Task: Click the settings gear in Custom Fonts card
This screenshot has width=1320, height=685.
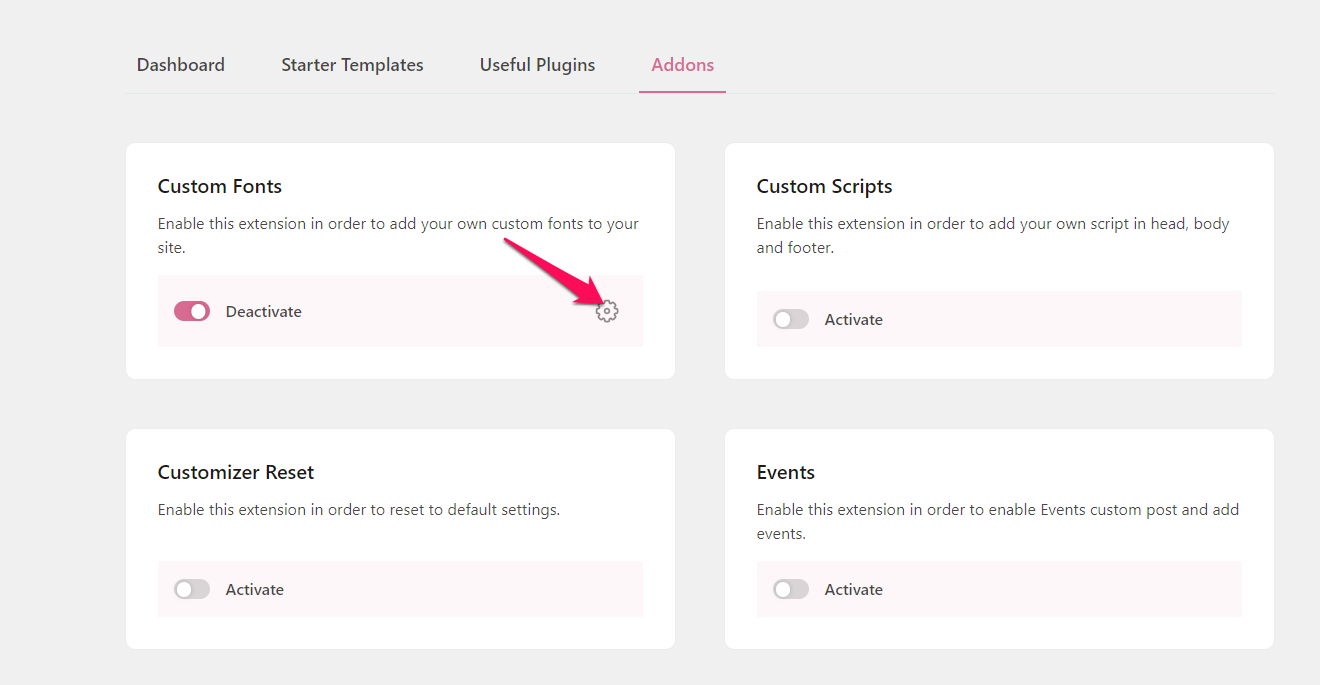Action: [x=607, y=311]
